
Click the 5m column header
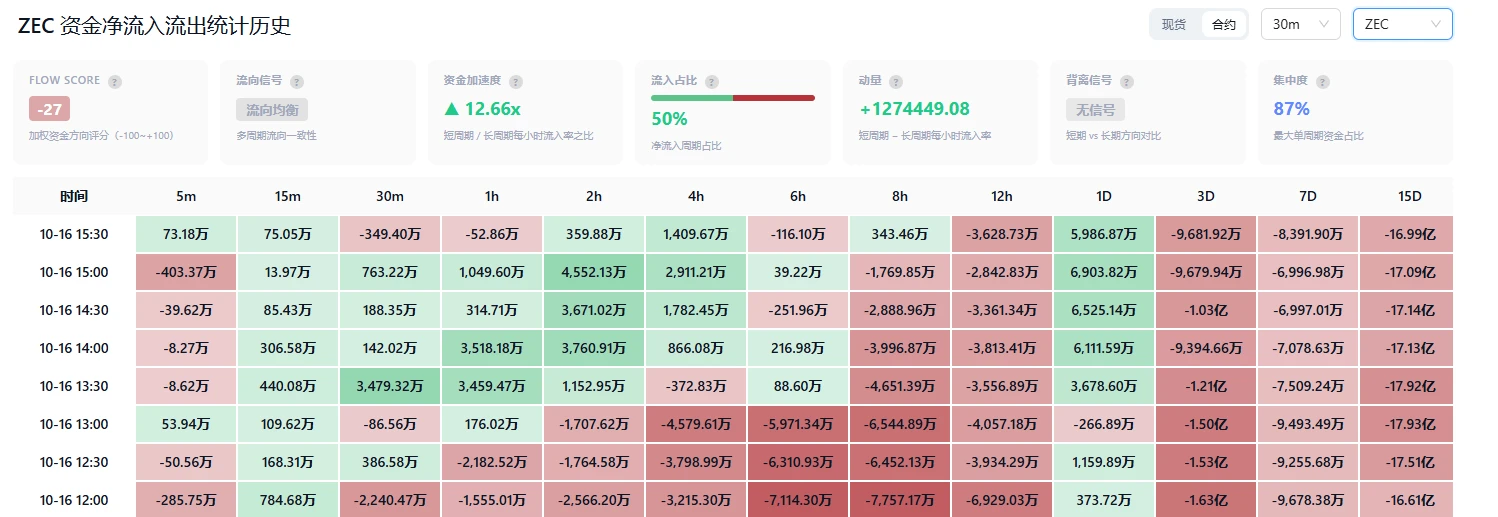[186, 196]
